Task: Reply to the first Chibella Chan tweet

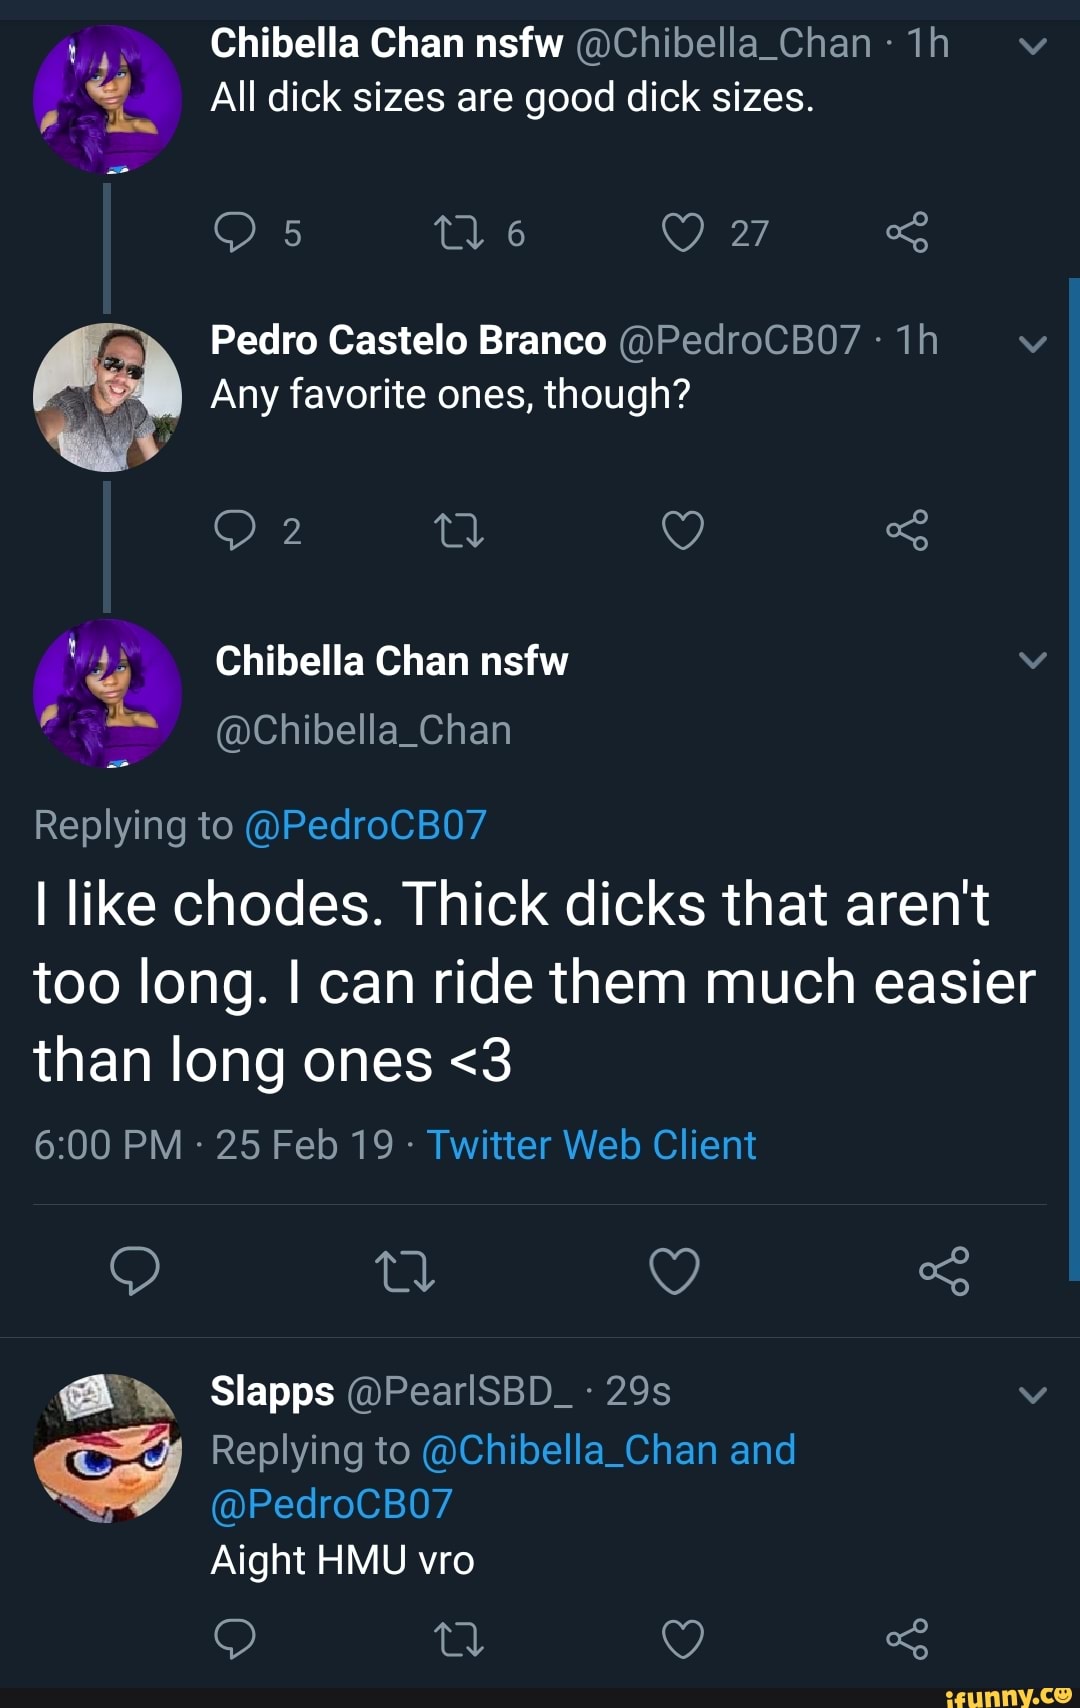Action: [235, 232]
